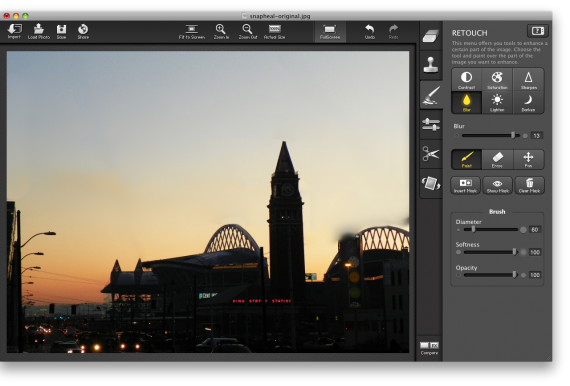Open the Share globe icon
The height and width of the screenshot is (386, 570).
[83, 31]
